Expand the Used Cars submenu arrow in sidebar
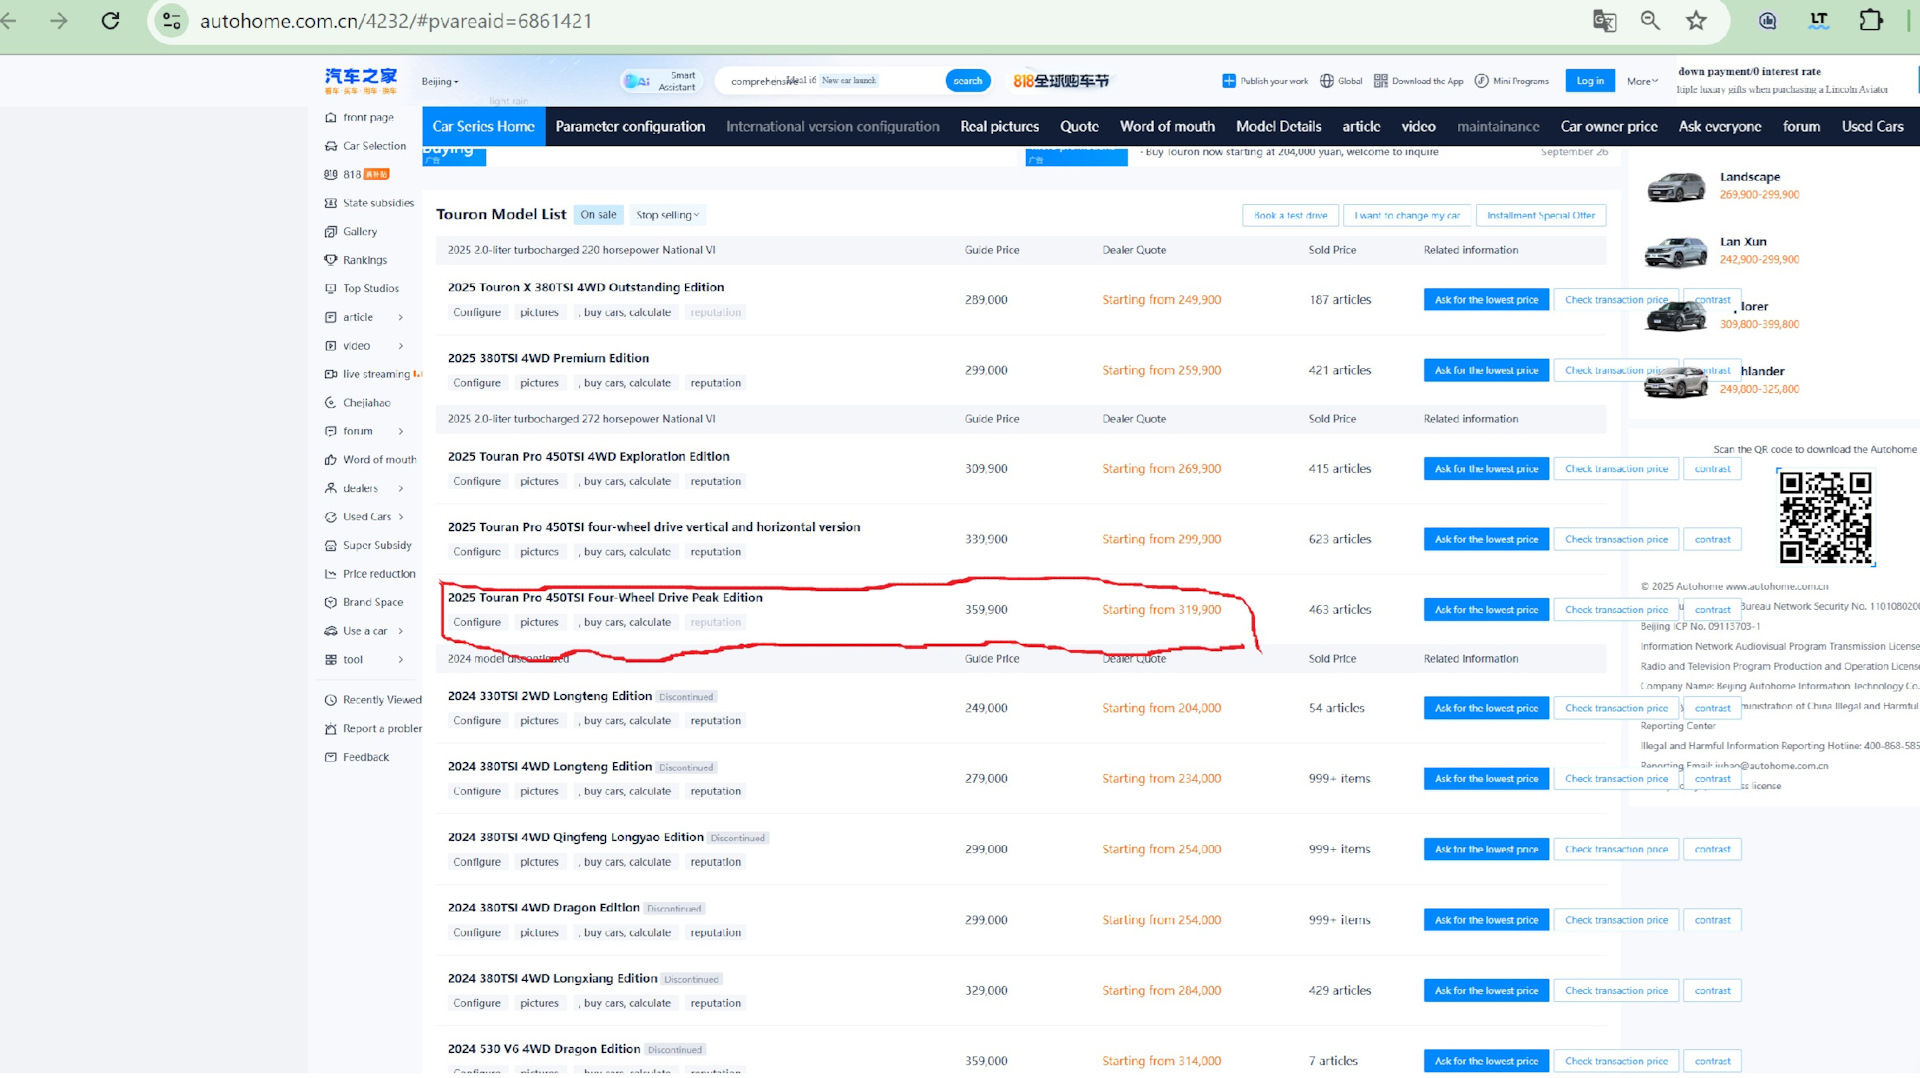This screenshot has width=1920, height=1078. (x=401, y=517)
